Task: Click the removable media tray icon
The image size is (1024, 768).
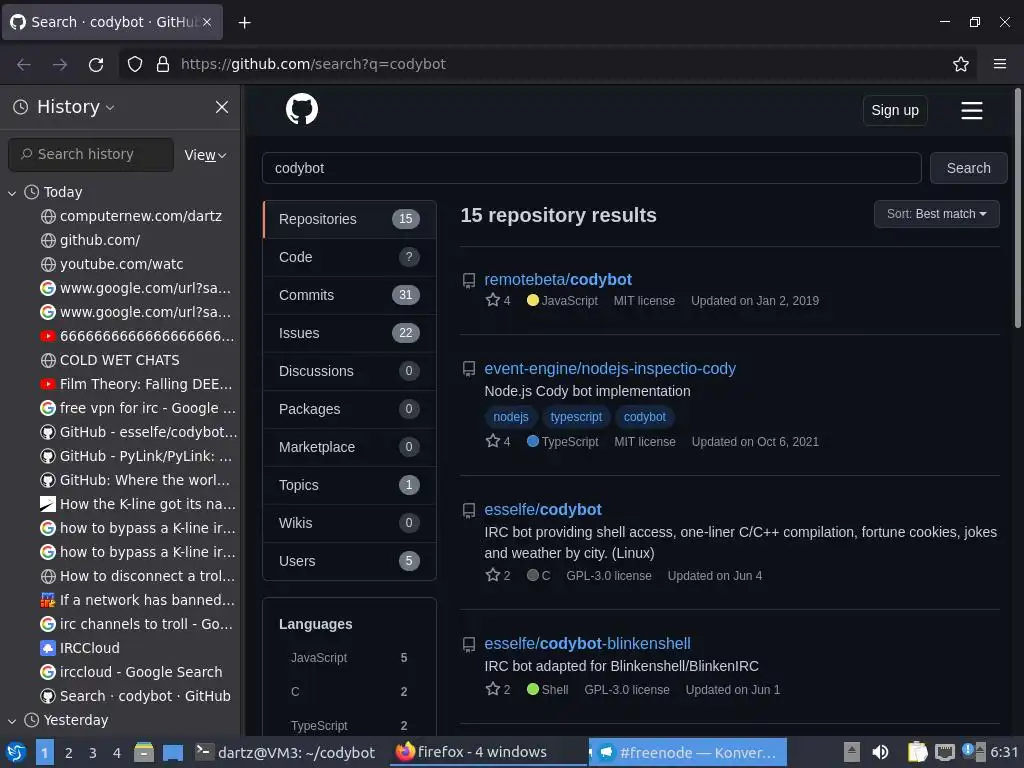Action: (851, 752)
